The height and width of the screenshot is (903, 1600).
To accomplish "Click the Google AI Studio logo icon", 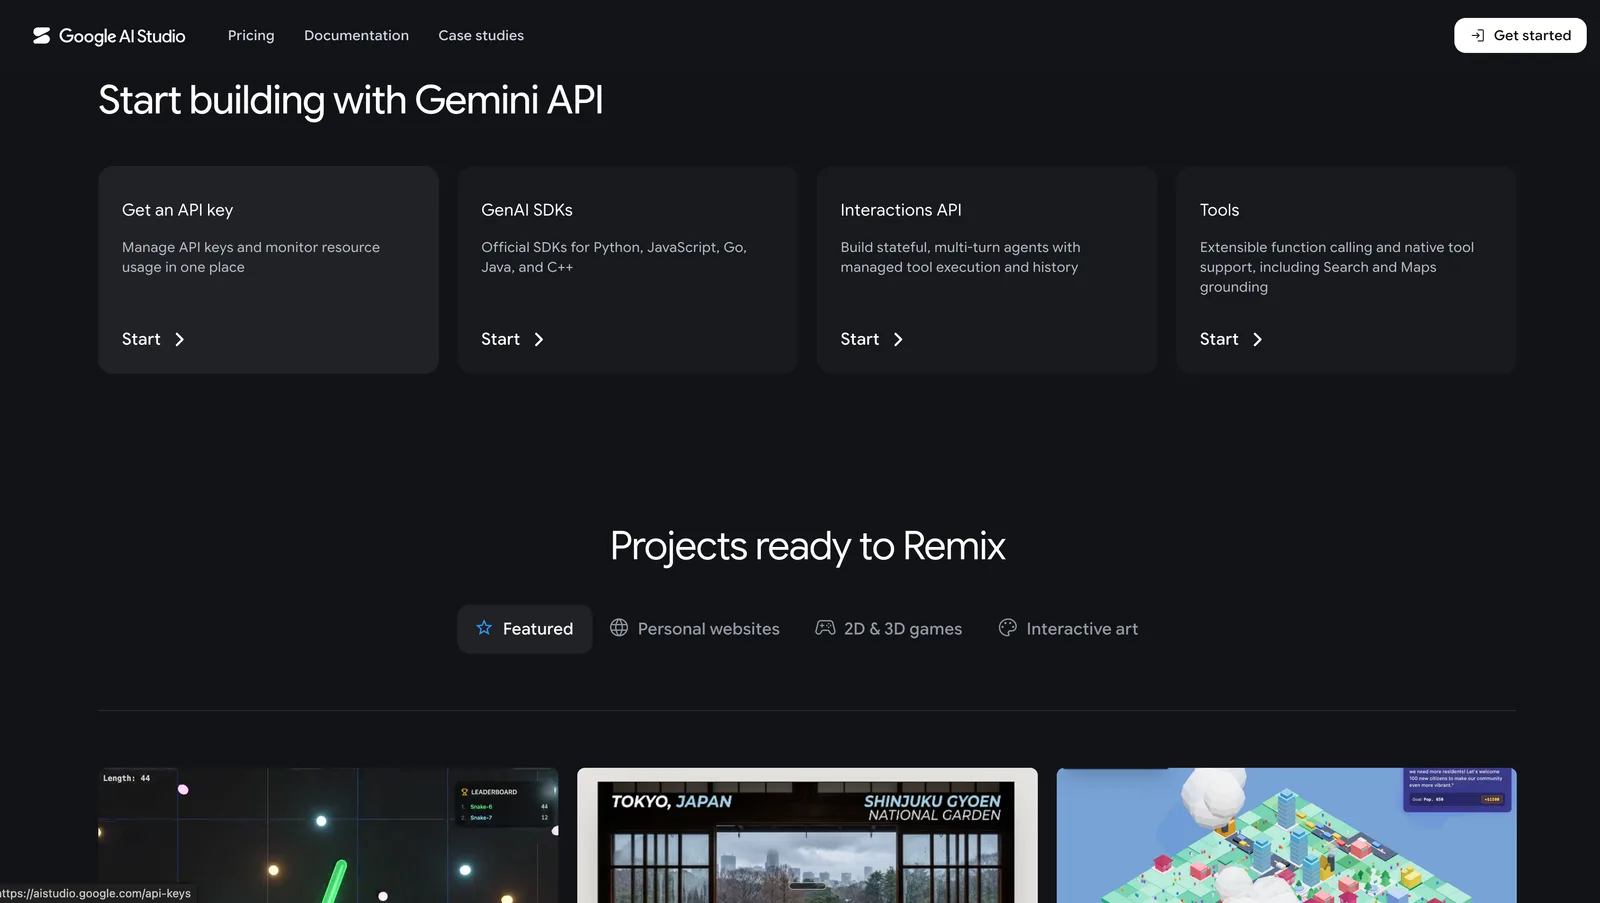I will [41, 36].
